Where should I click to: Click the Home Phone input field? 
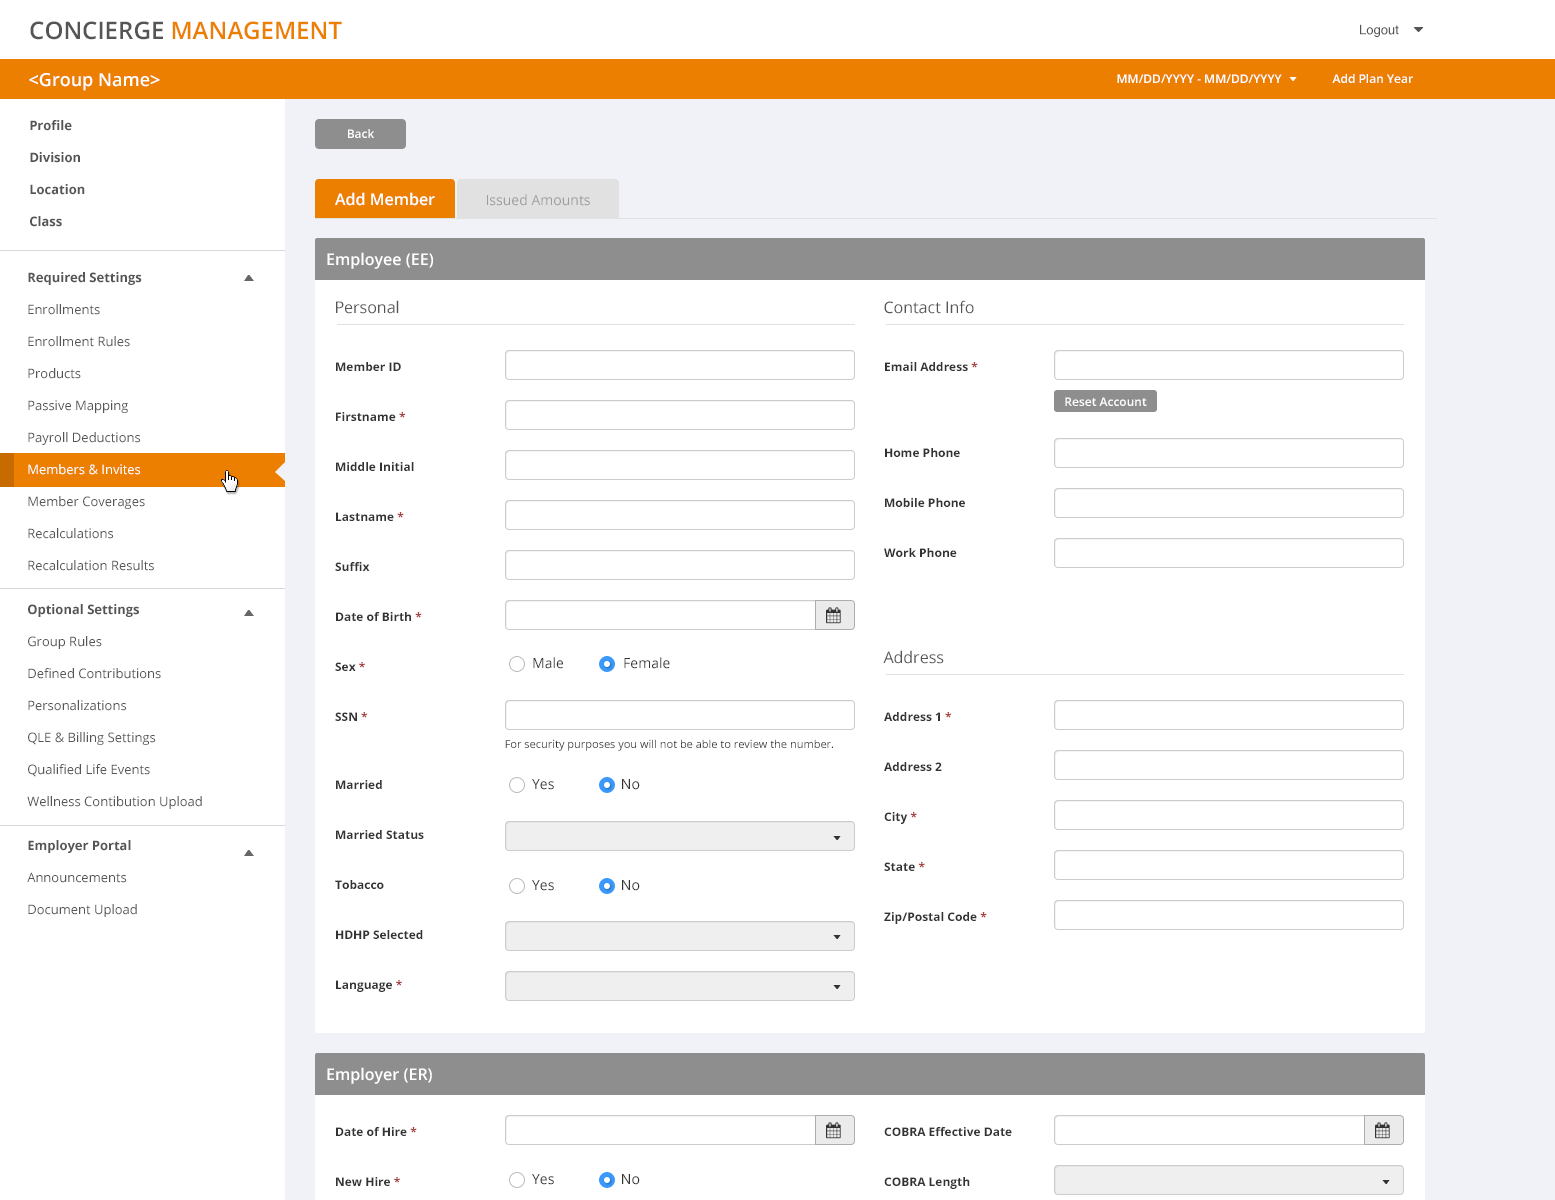(1229, 453)
